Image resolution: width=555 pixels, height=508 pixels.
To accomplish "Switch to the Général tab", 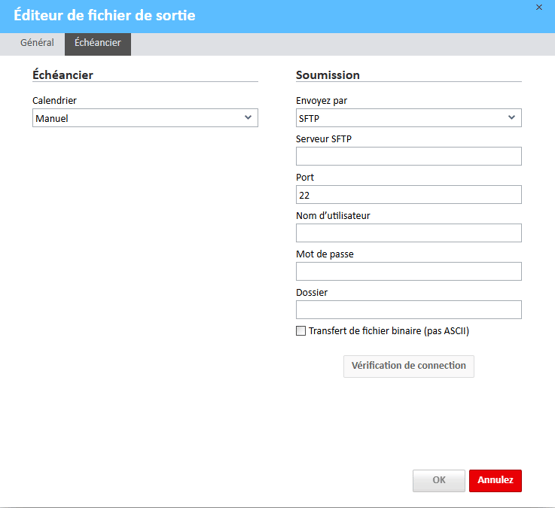I will tap(37, 43).
